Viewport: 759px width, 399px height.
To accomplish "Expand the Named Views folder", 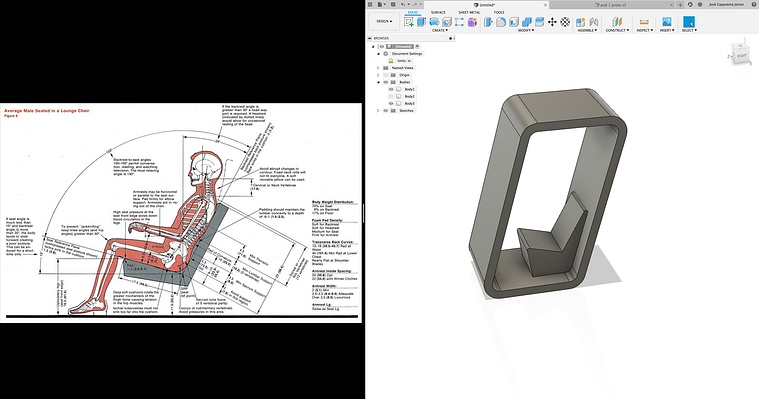I will (x=378, y=68).
